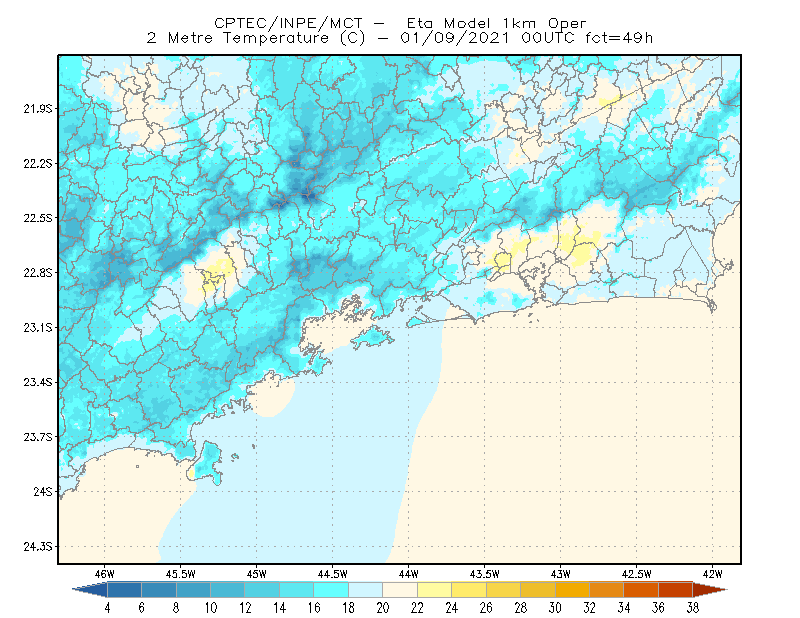Click the 36–38 degree dark red-orange swatch

676,590
